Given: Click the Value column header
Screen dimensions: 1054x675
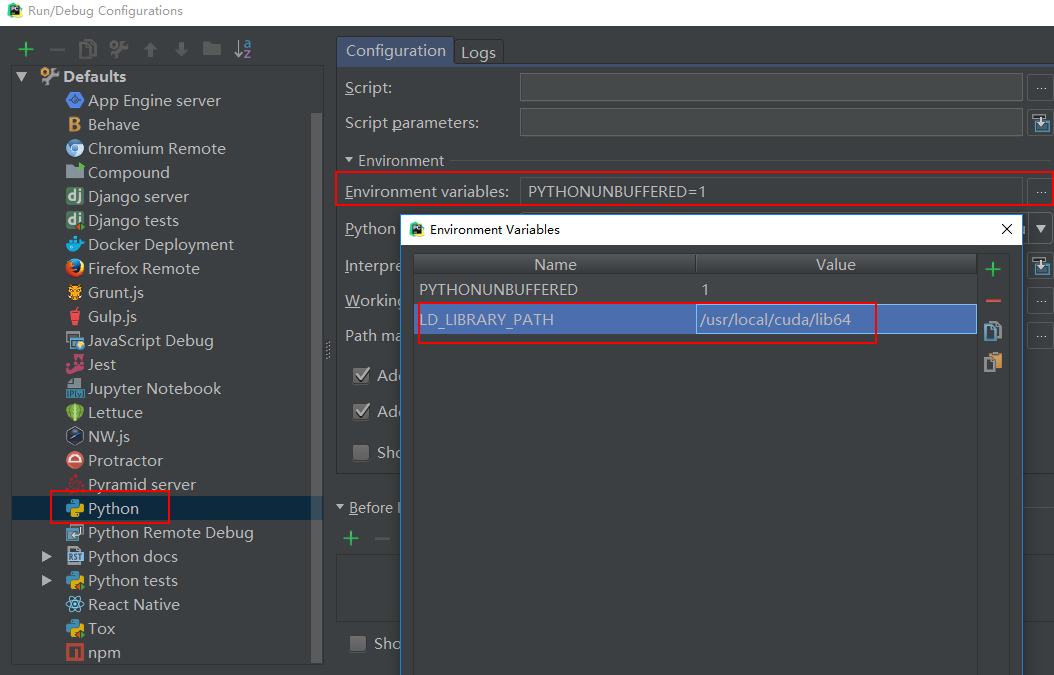Looking at the screenshot, I should (x=836, y=264).
